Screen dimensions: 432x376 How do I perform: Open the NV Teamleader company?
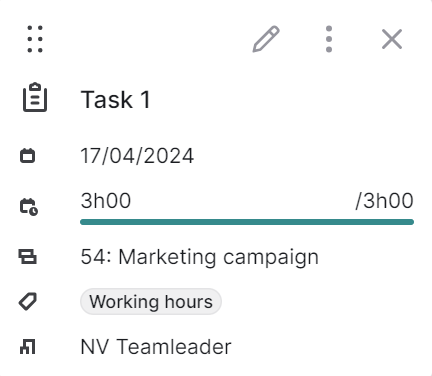tap(156, 347)
